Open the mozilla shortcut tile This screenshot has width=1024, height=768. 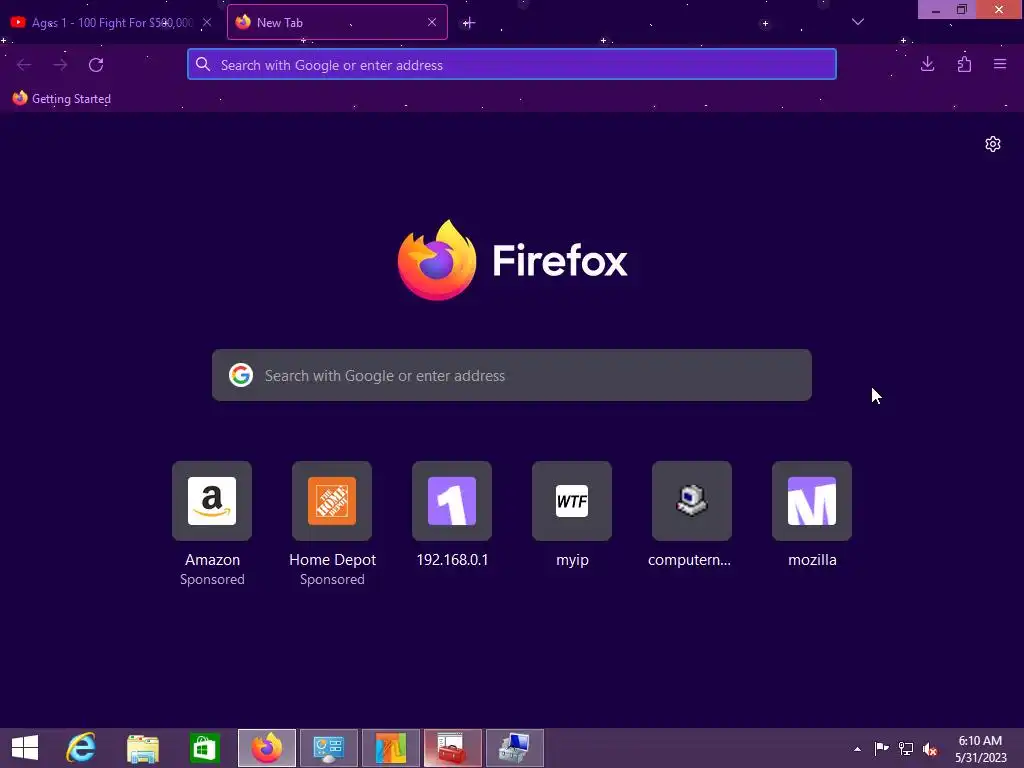click(812, 501)
